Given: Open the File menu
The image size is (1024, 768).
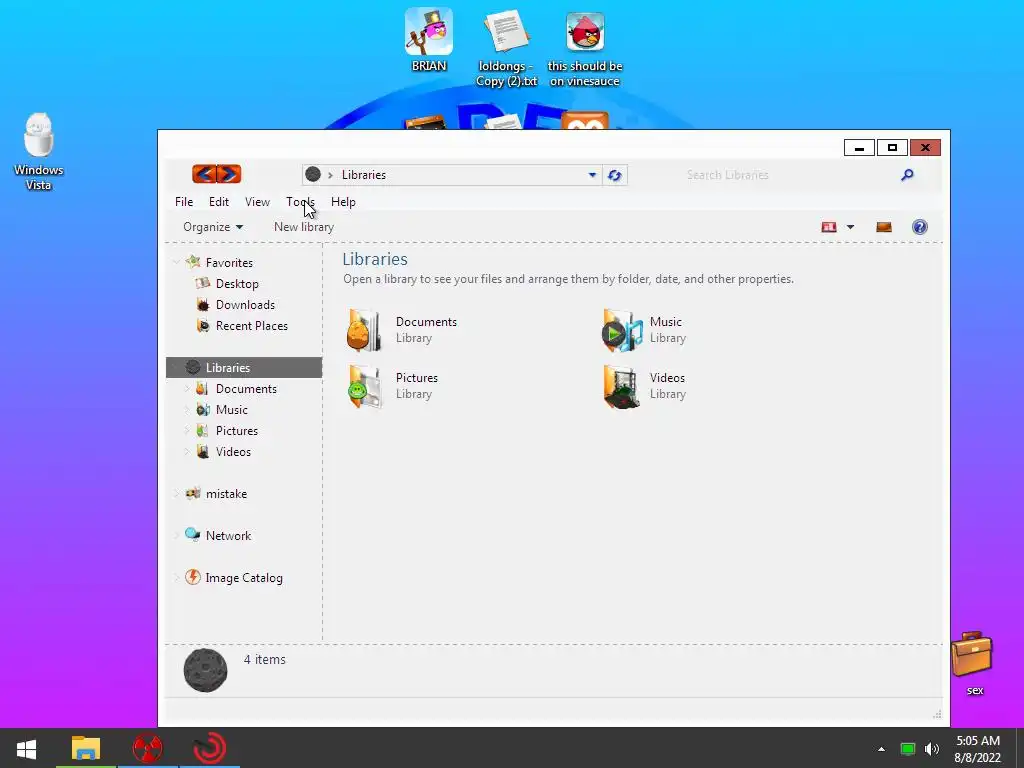Looking at the screenshot, I should click(184, 202).
